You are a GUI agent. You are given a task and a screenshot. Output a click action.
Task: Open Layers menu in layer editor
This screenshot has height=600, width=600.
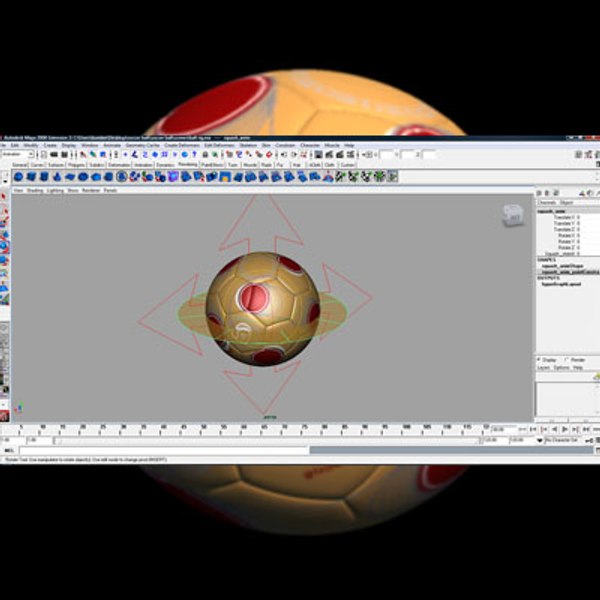[x=543, y=367]
